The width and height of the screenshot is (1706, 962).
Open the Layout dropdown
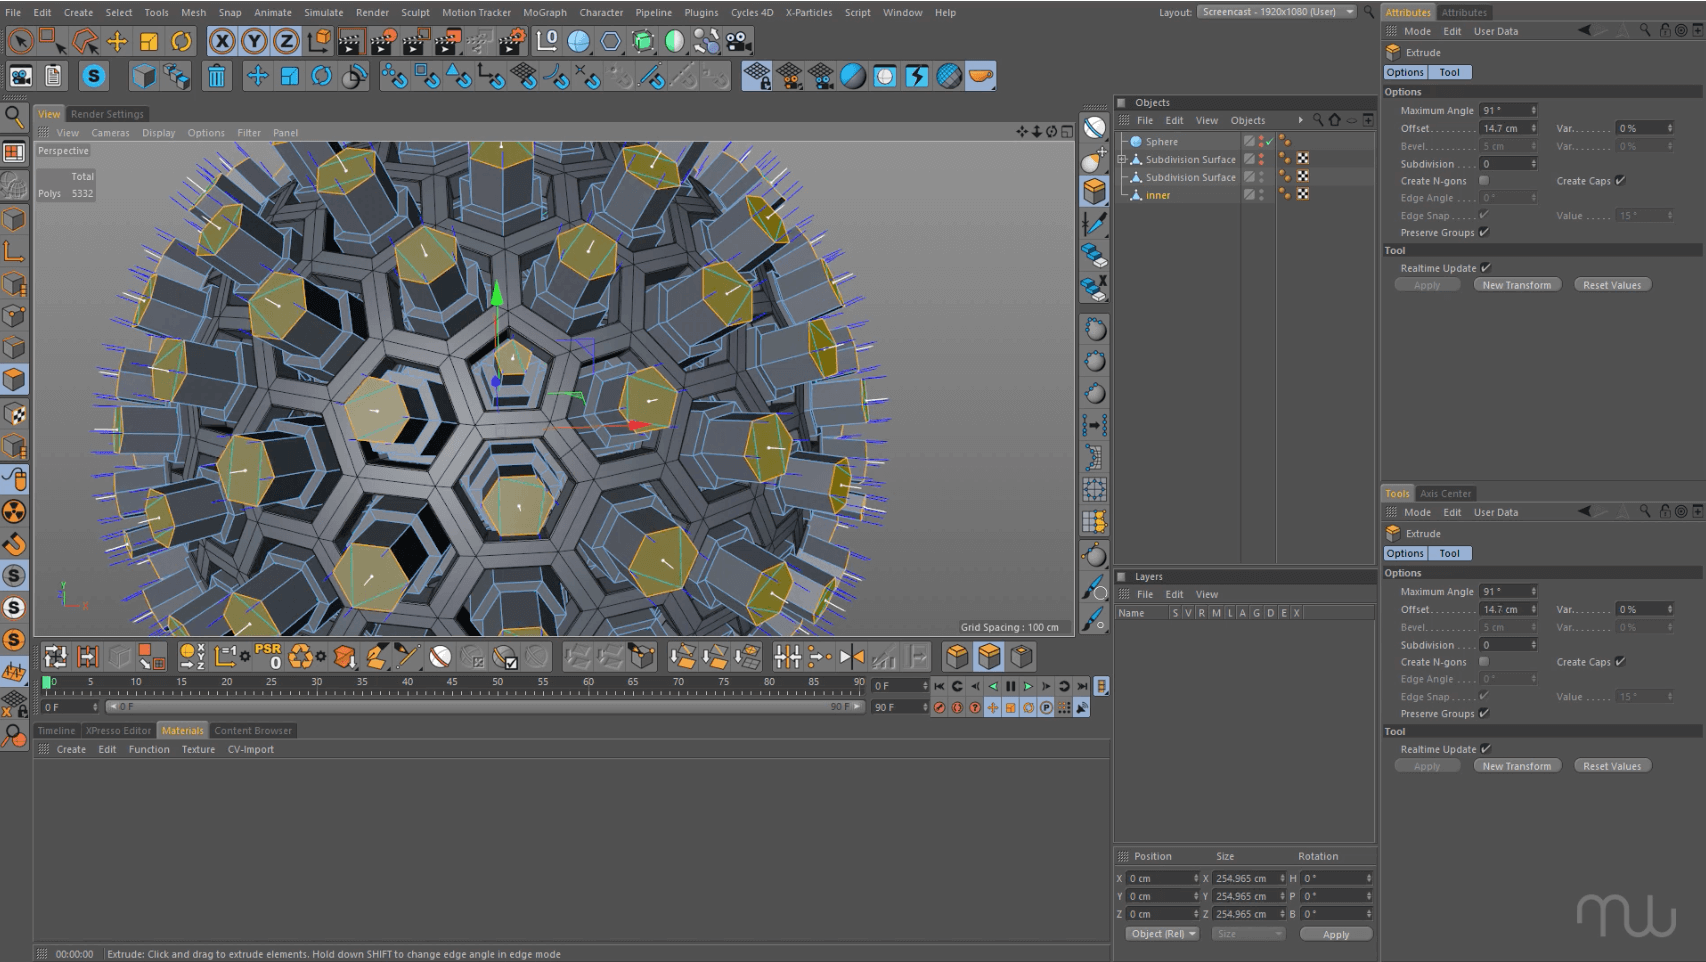[x=1277, y=12]
